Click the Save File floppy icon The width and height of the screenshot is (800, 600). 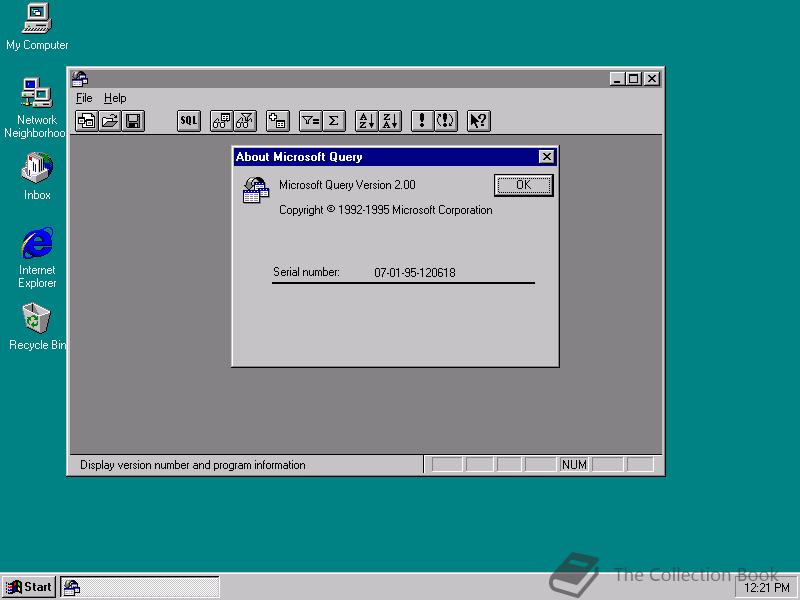pyautogui.click(x=133, y=121)
